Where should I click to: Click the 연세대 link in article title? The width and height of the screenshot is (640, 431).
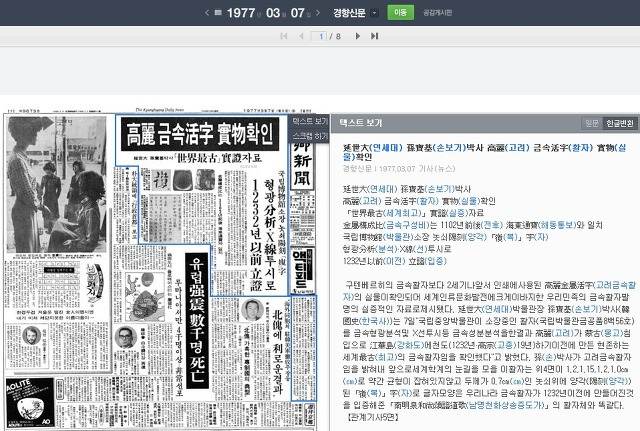click(384, 148)
